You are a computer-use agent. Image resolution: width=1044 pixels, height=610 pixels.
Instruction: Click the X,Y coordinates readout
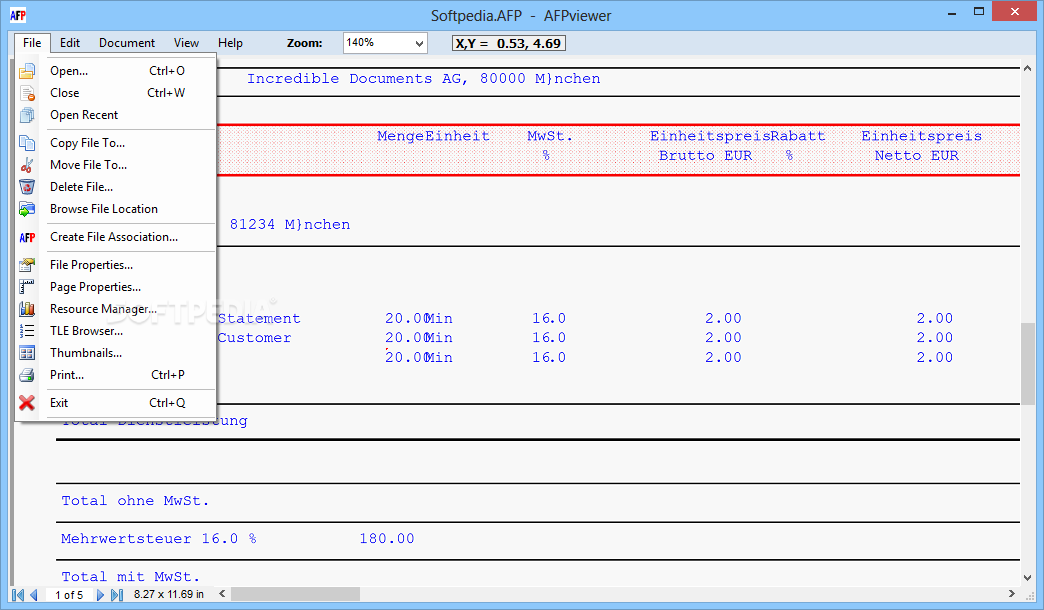[509, 43]
